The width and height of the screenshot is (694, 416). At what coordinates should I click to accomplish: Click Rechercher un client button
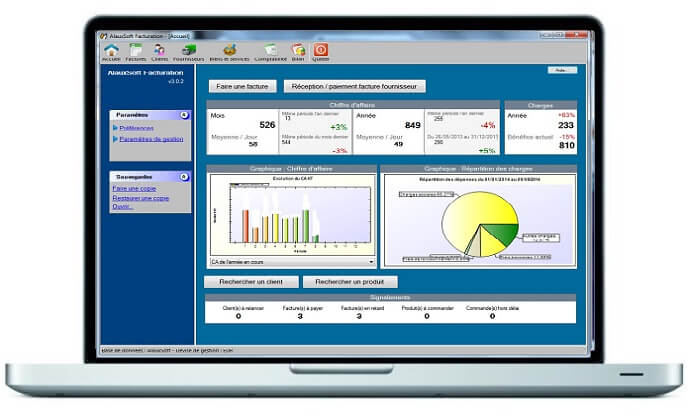pyautogui.click(x=251, y=281)
